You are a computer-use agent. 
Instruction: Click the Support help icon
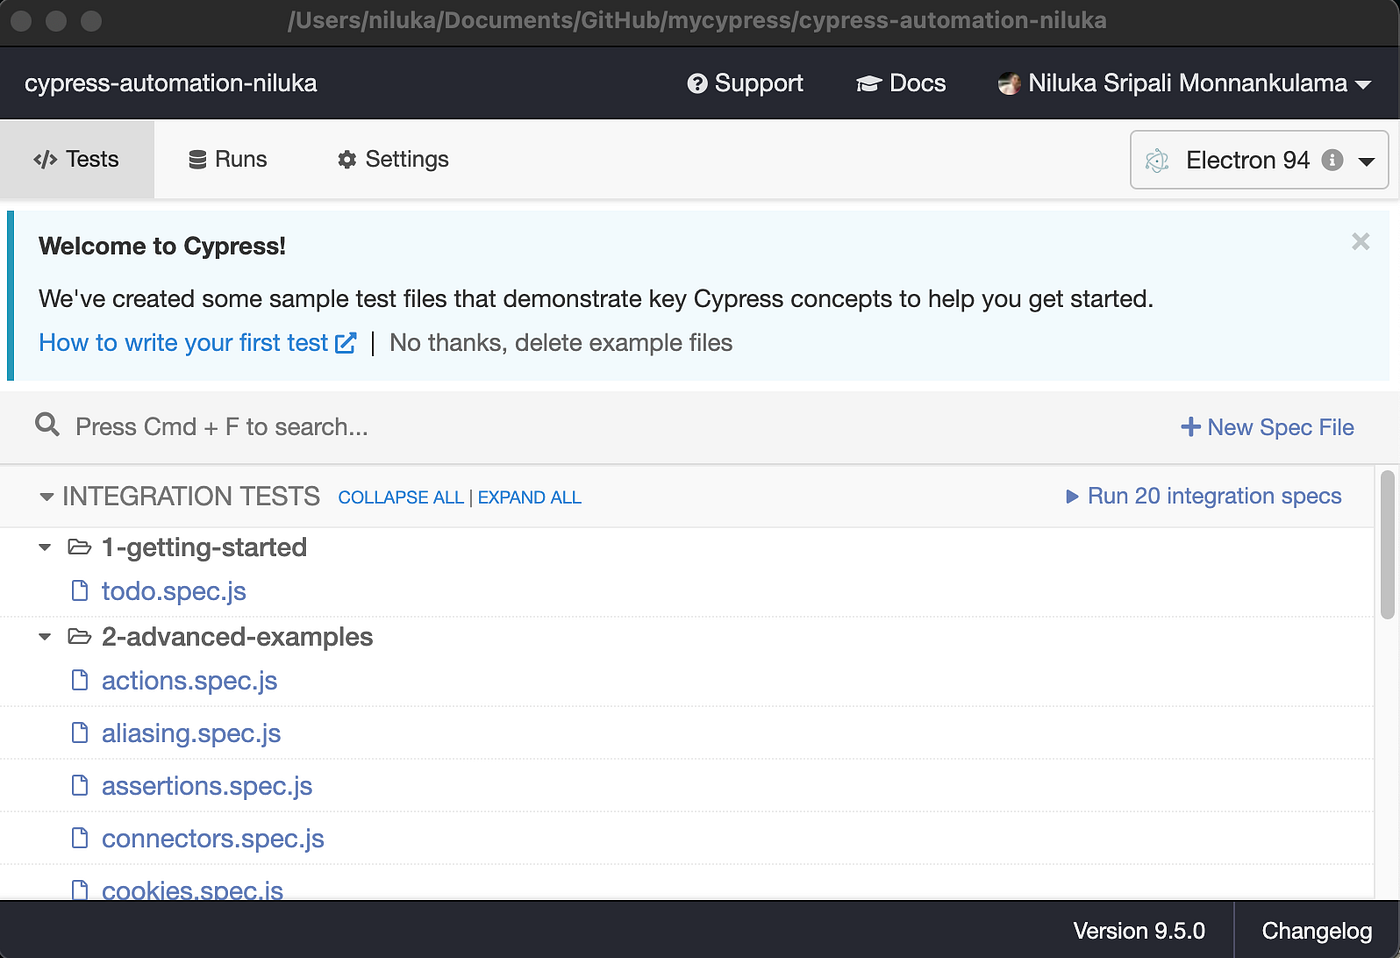[697, 83]
